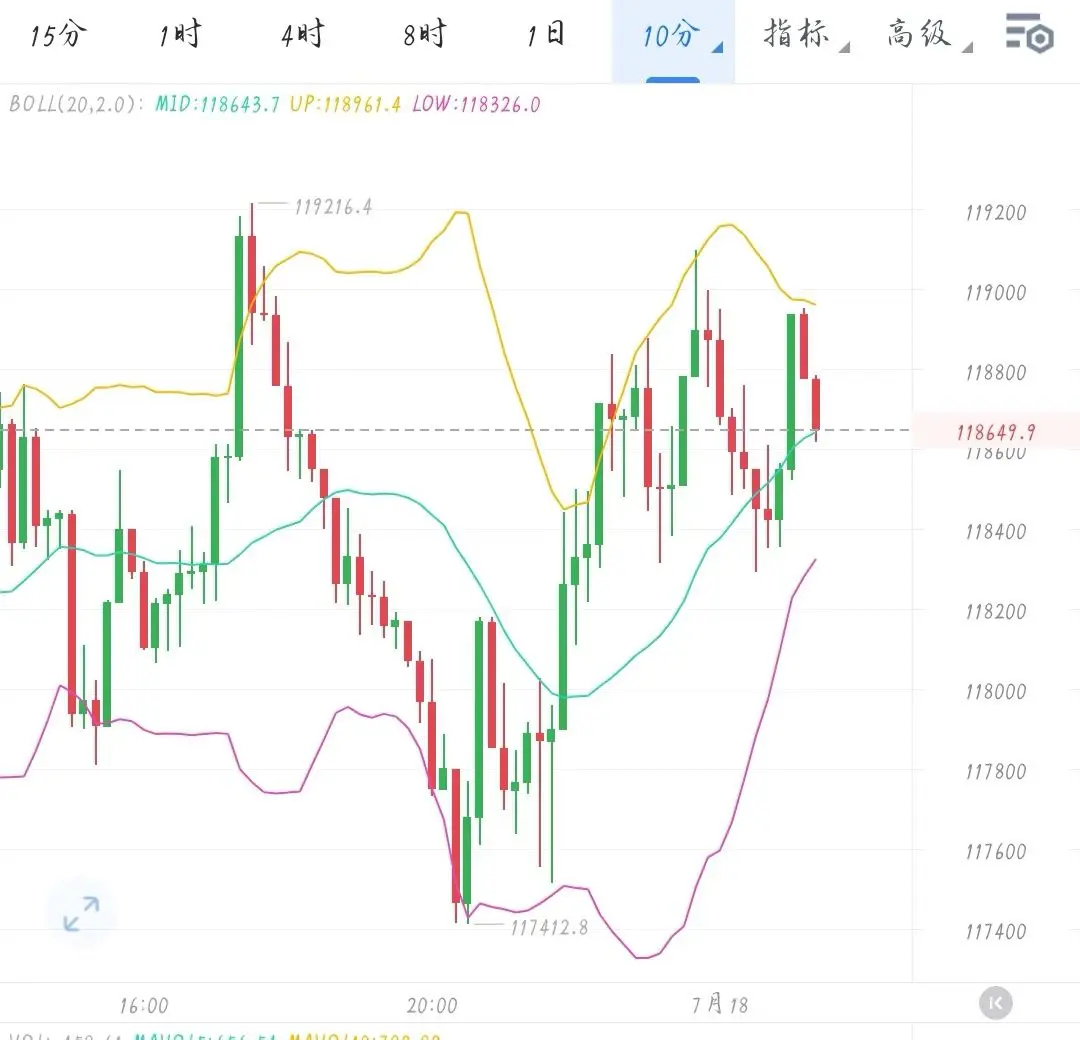Click the 119000 price axis label
Screen dimensions: 1080x1040
point(996,293)
